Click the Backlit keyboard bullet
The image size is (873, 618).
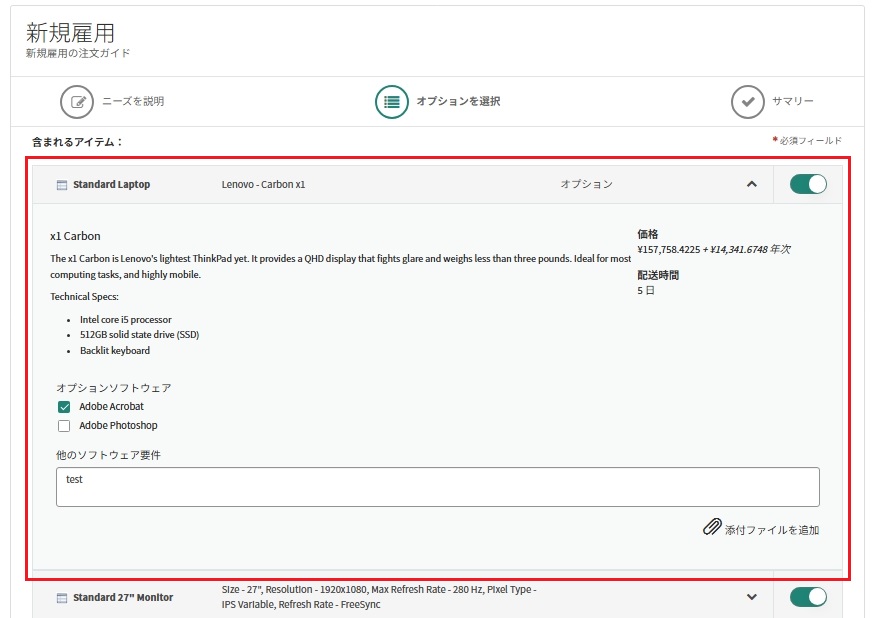pos(115,351)
